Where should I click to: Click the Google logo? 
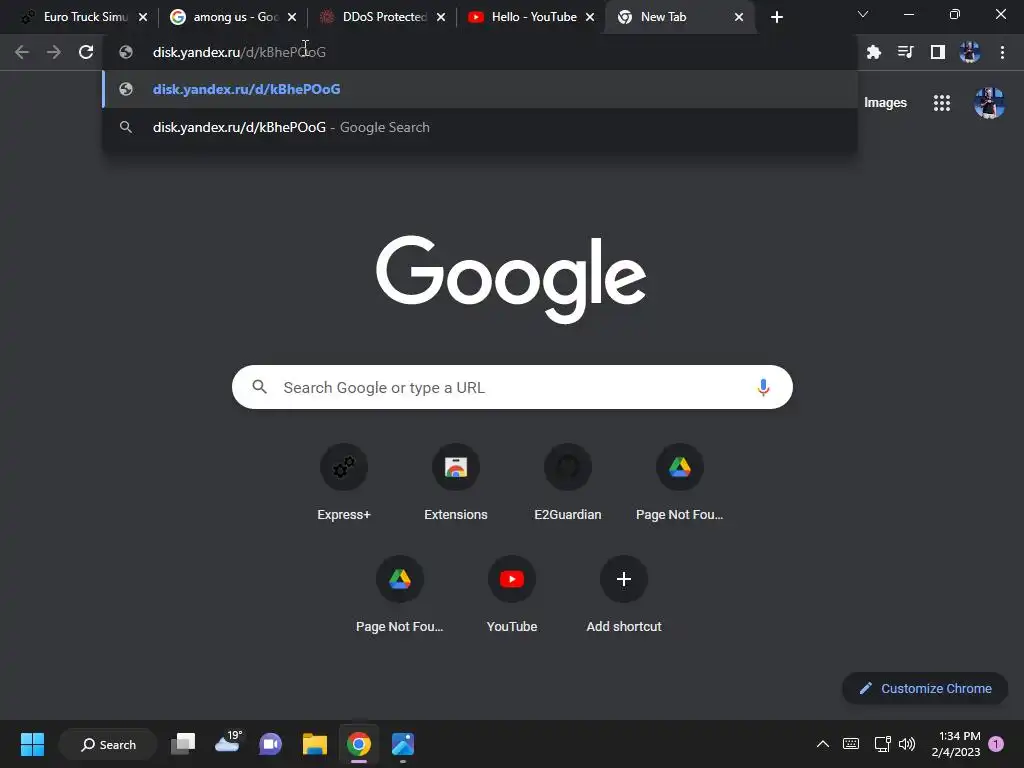[x=511, y=279]
